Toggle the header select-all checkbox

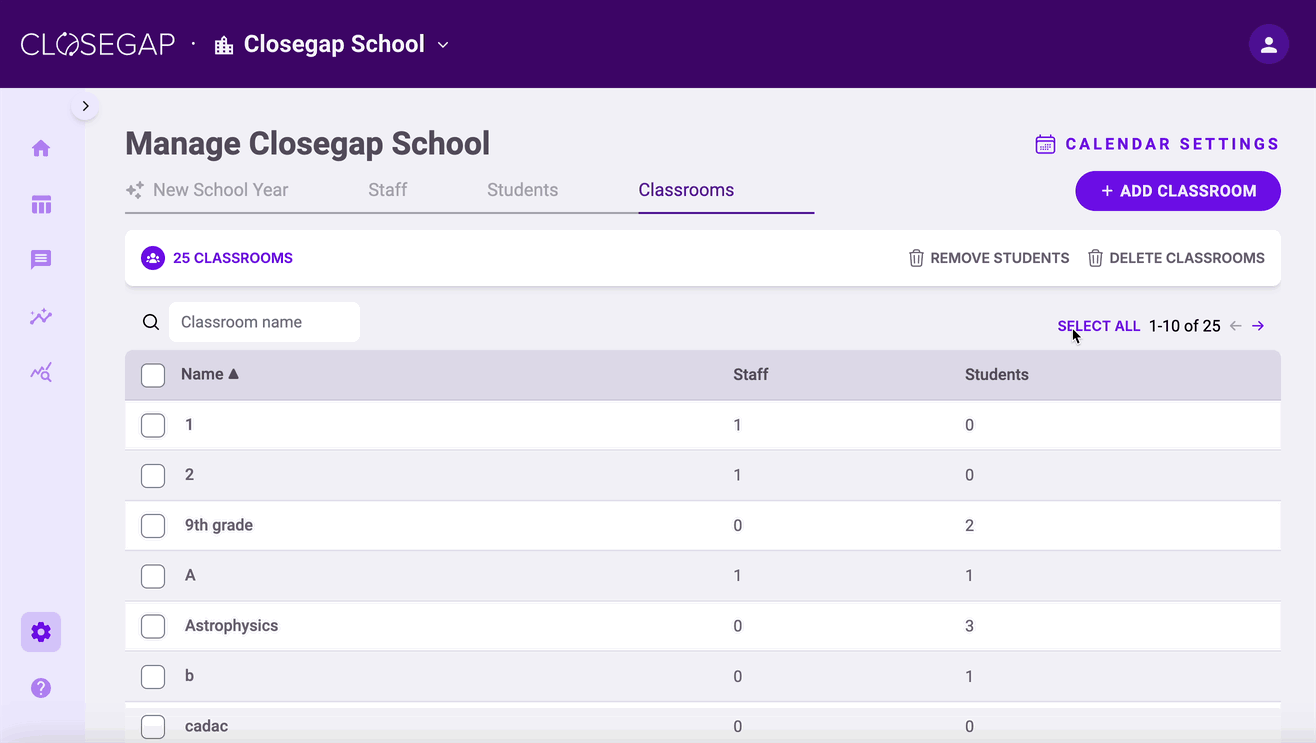153,375
